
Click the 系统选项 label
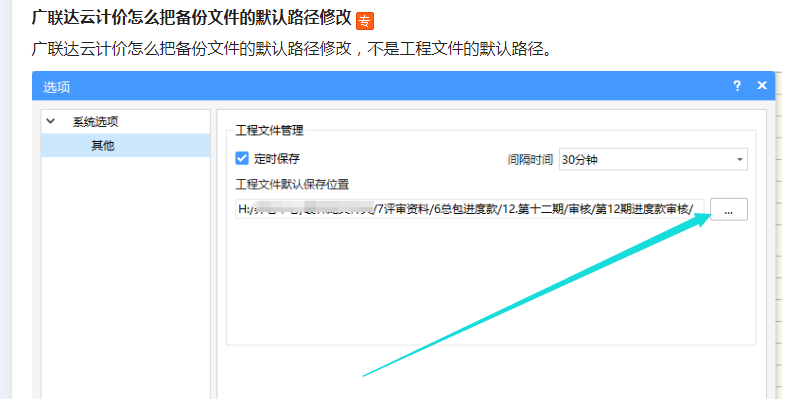(96, 122)
